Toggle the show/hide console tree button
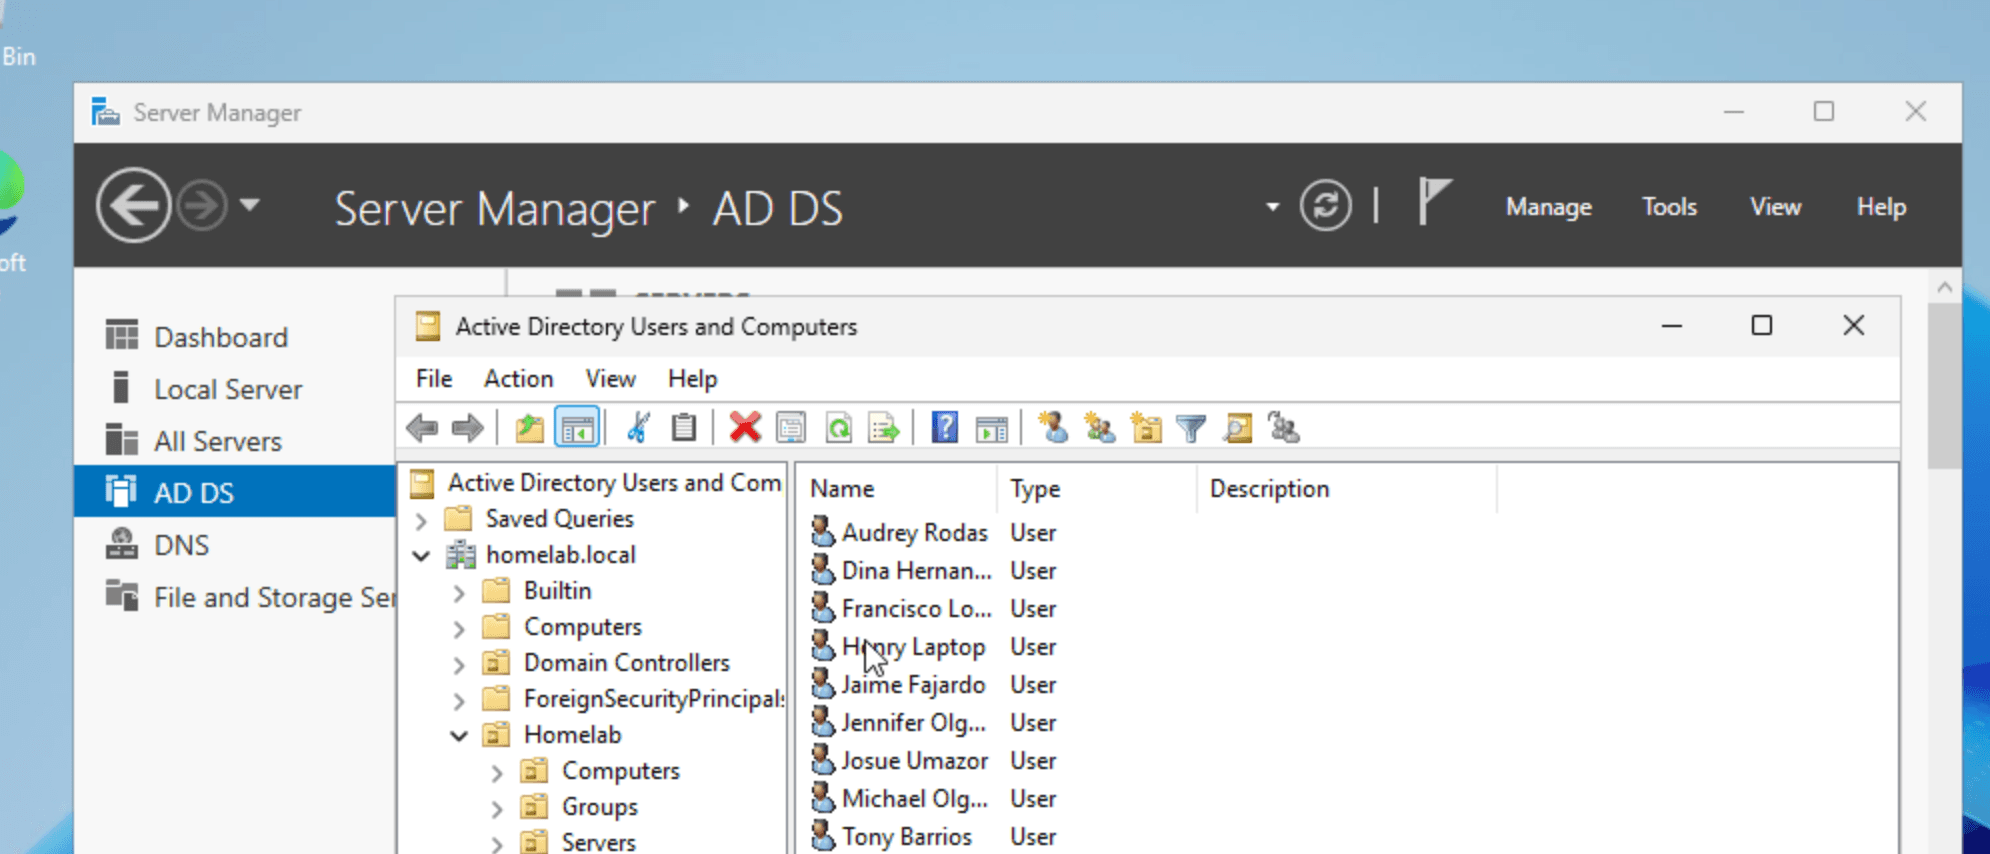Viewport: 1990px width, 854px height. tap(577, 428)
